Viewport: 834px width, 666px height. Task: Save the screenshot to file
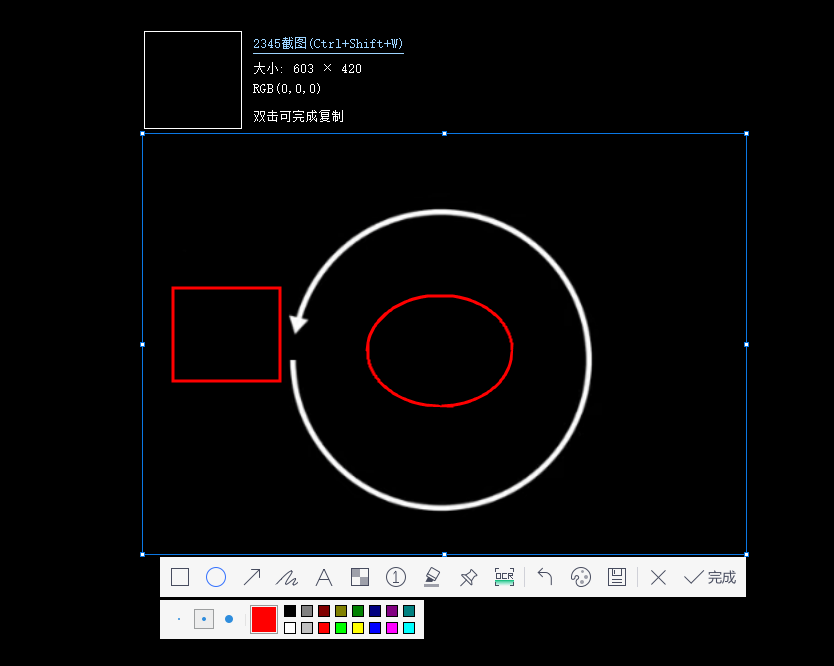(x=618, y=577)
